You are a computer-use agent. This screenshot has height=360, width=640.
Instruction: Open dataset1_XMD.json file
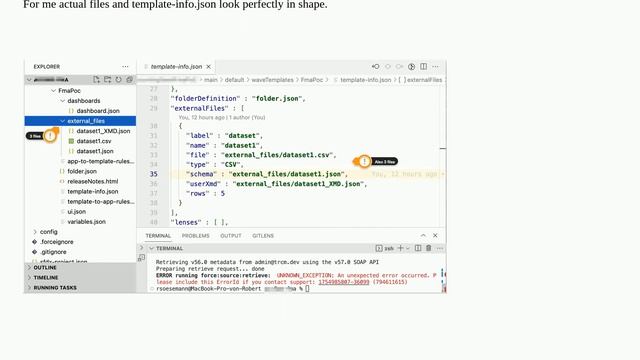[103, 131]
